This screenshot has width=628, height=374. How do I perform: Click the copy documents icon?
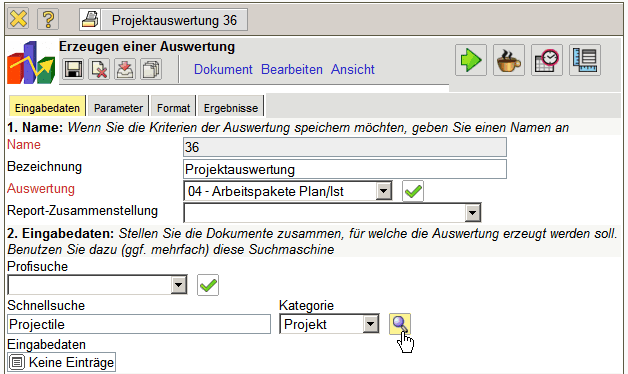pos(151,69)
